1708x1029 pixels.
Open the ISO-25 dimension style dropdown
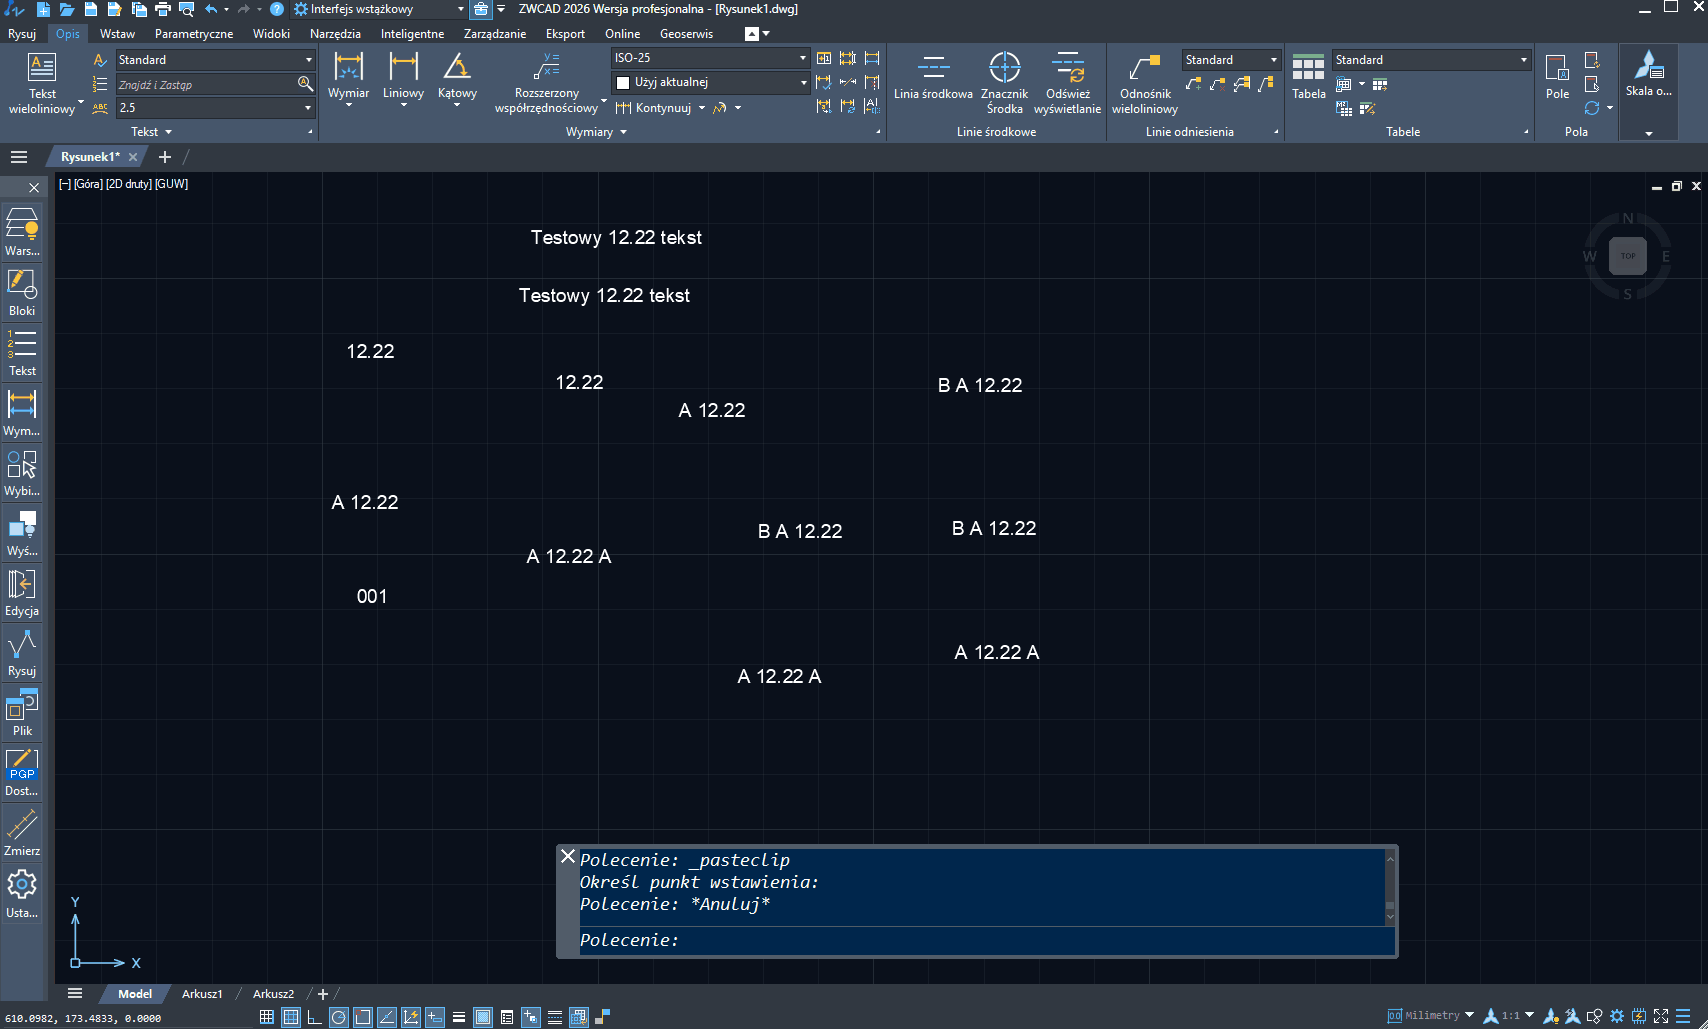[710, 58]
